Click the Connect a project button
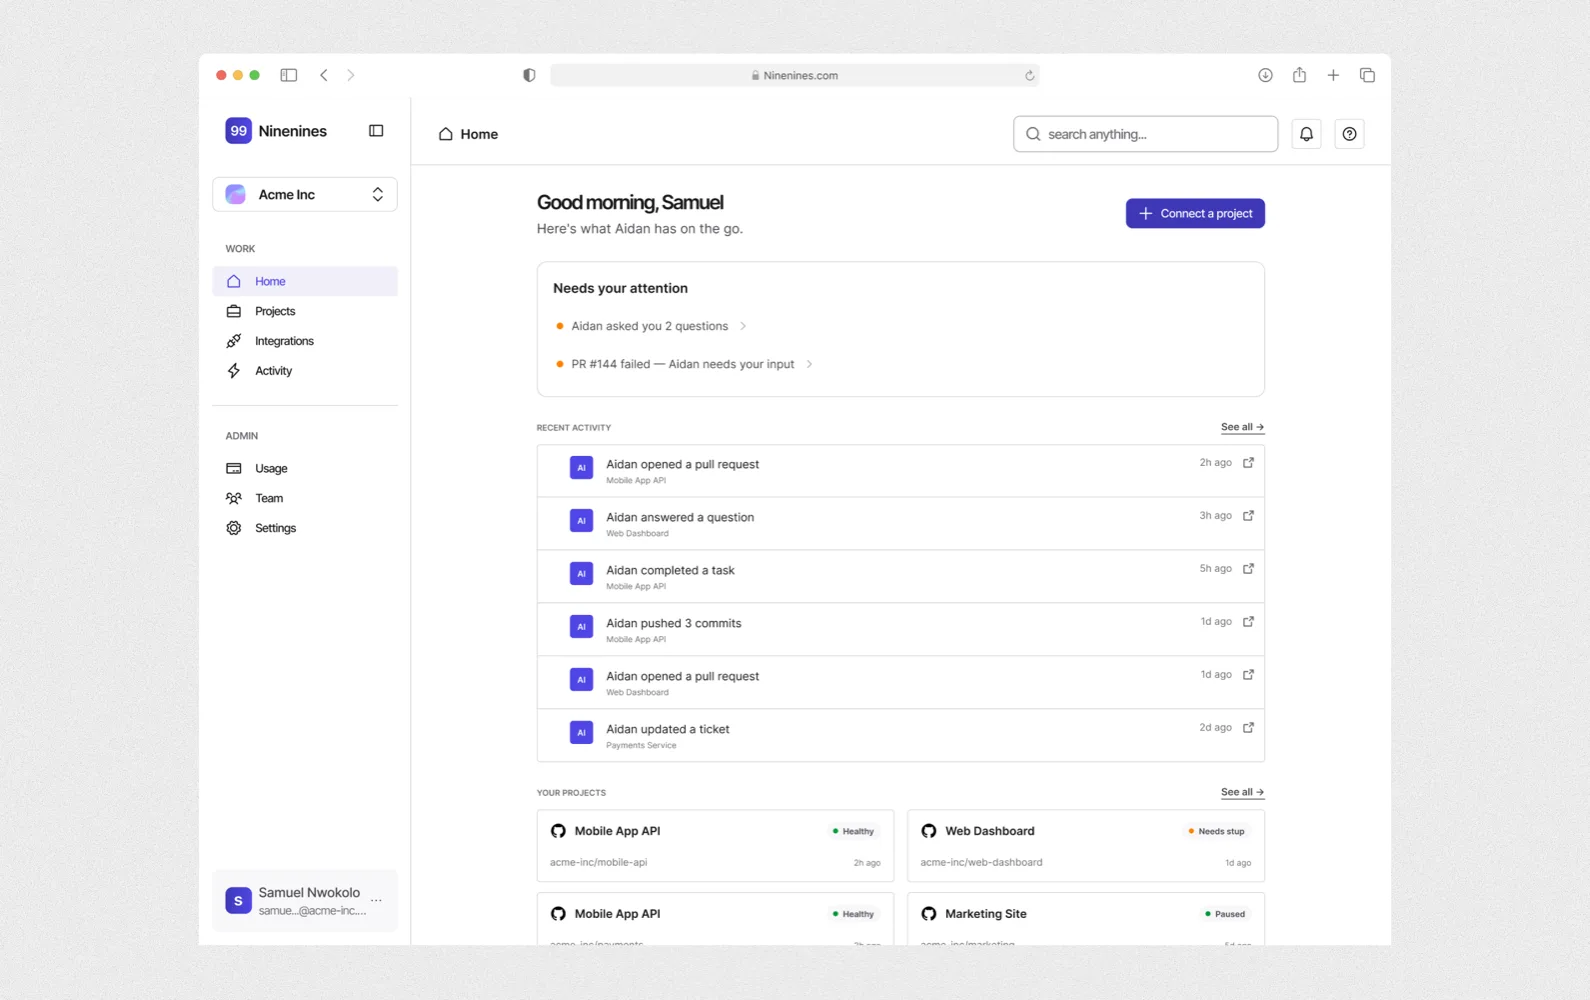Screen dimensions: 1590x1000 1195,213
